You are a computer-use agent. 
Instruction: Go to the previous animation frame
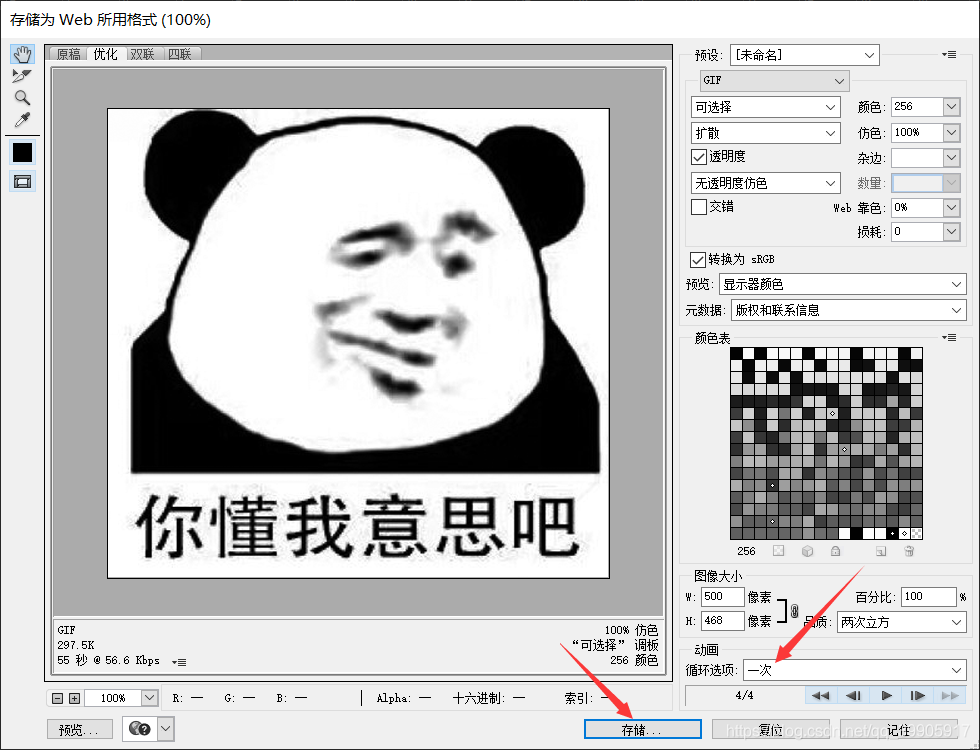point(853,696)
